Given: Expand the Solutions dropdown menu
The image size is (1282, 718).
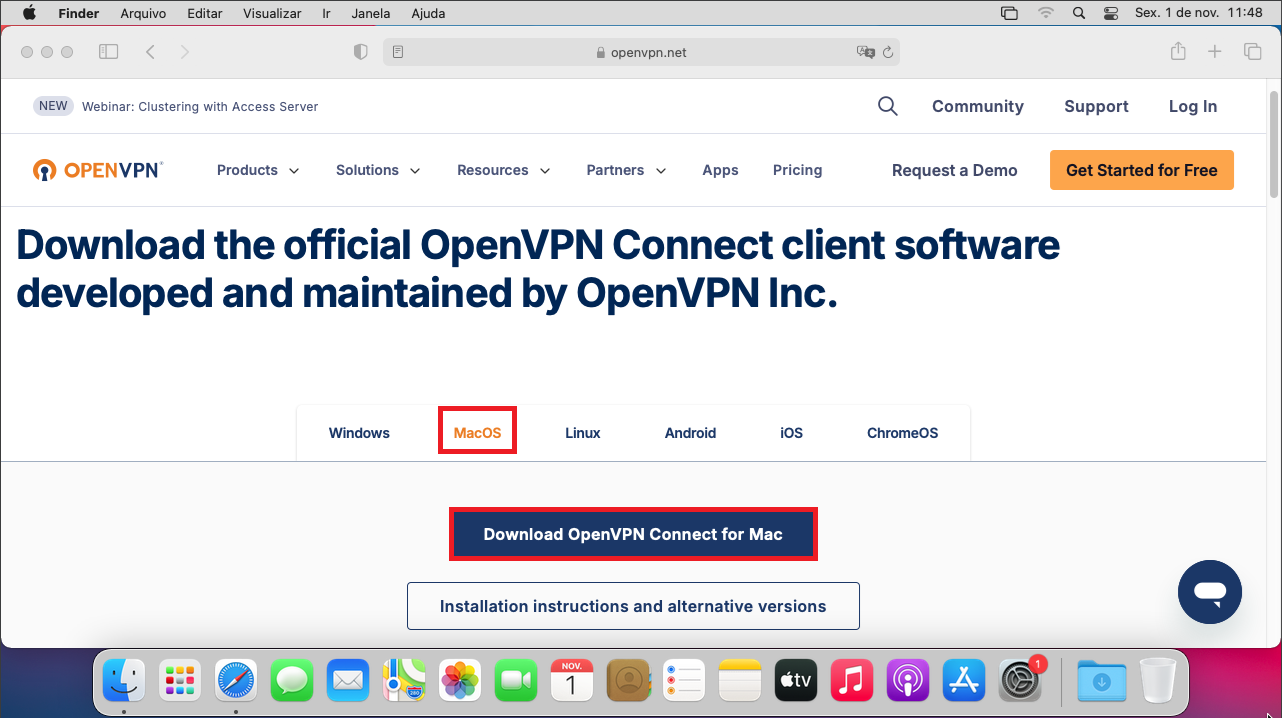Looking at the screenshot, I should (378, 170).
